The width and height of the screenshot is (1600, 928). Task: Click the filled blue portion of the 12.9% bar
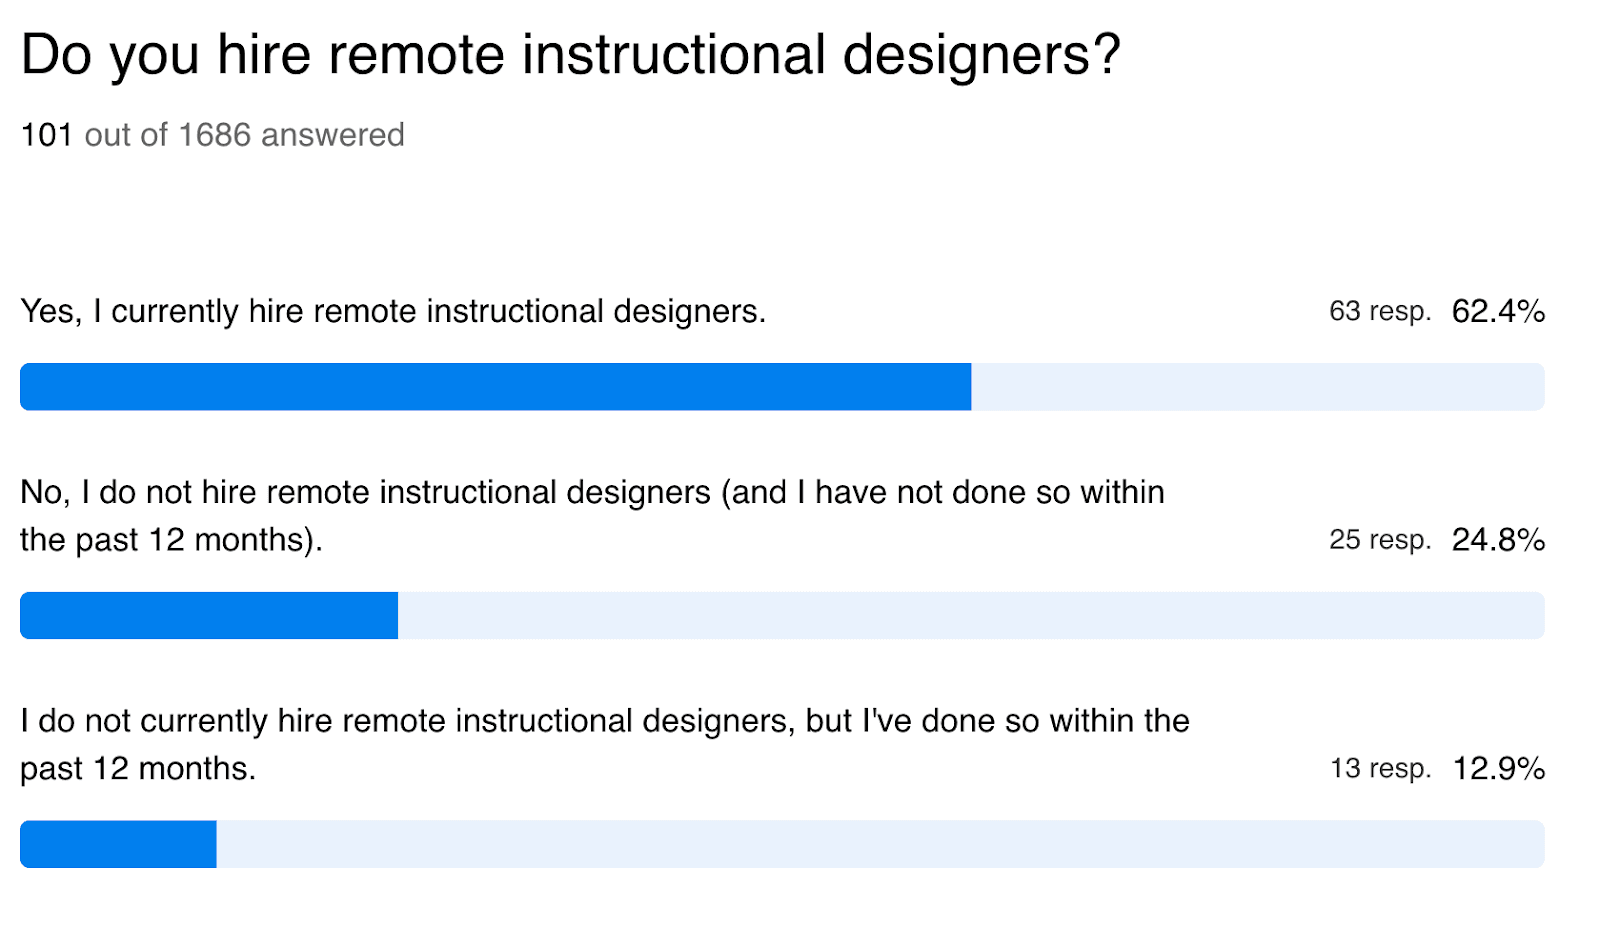[118, 844]
